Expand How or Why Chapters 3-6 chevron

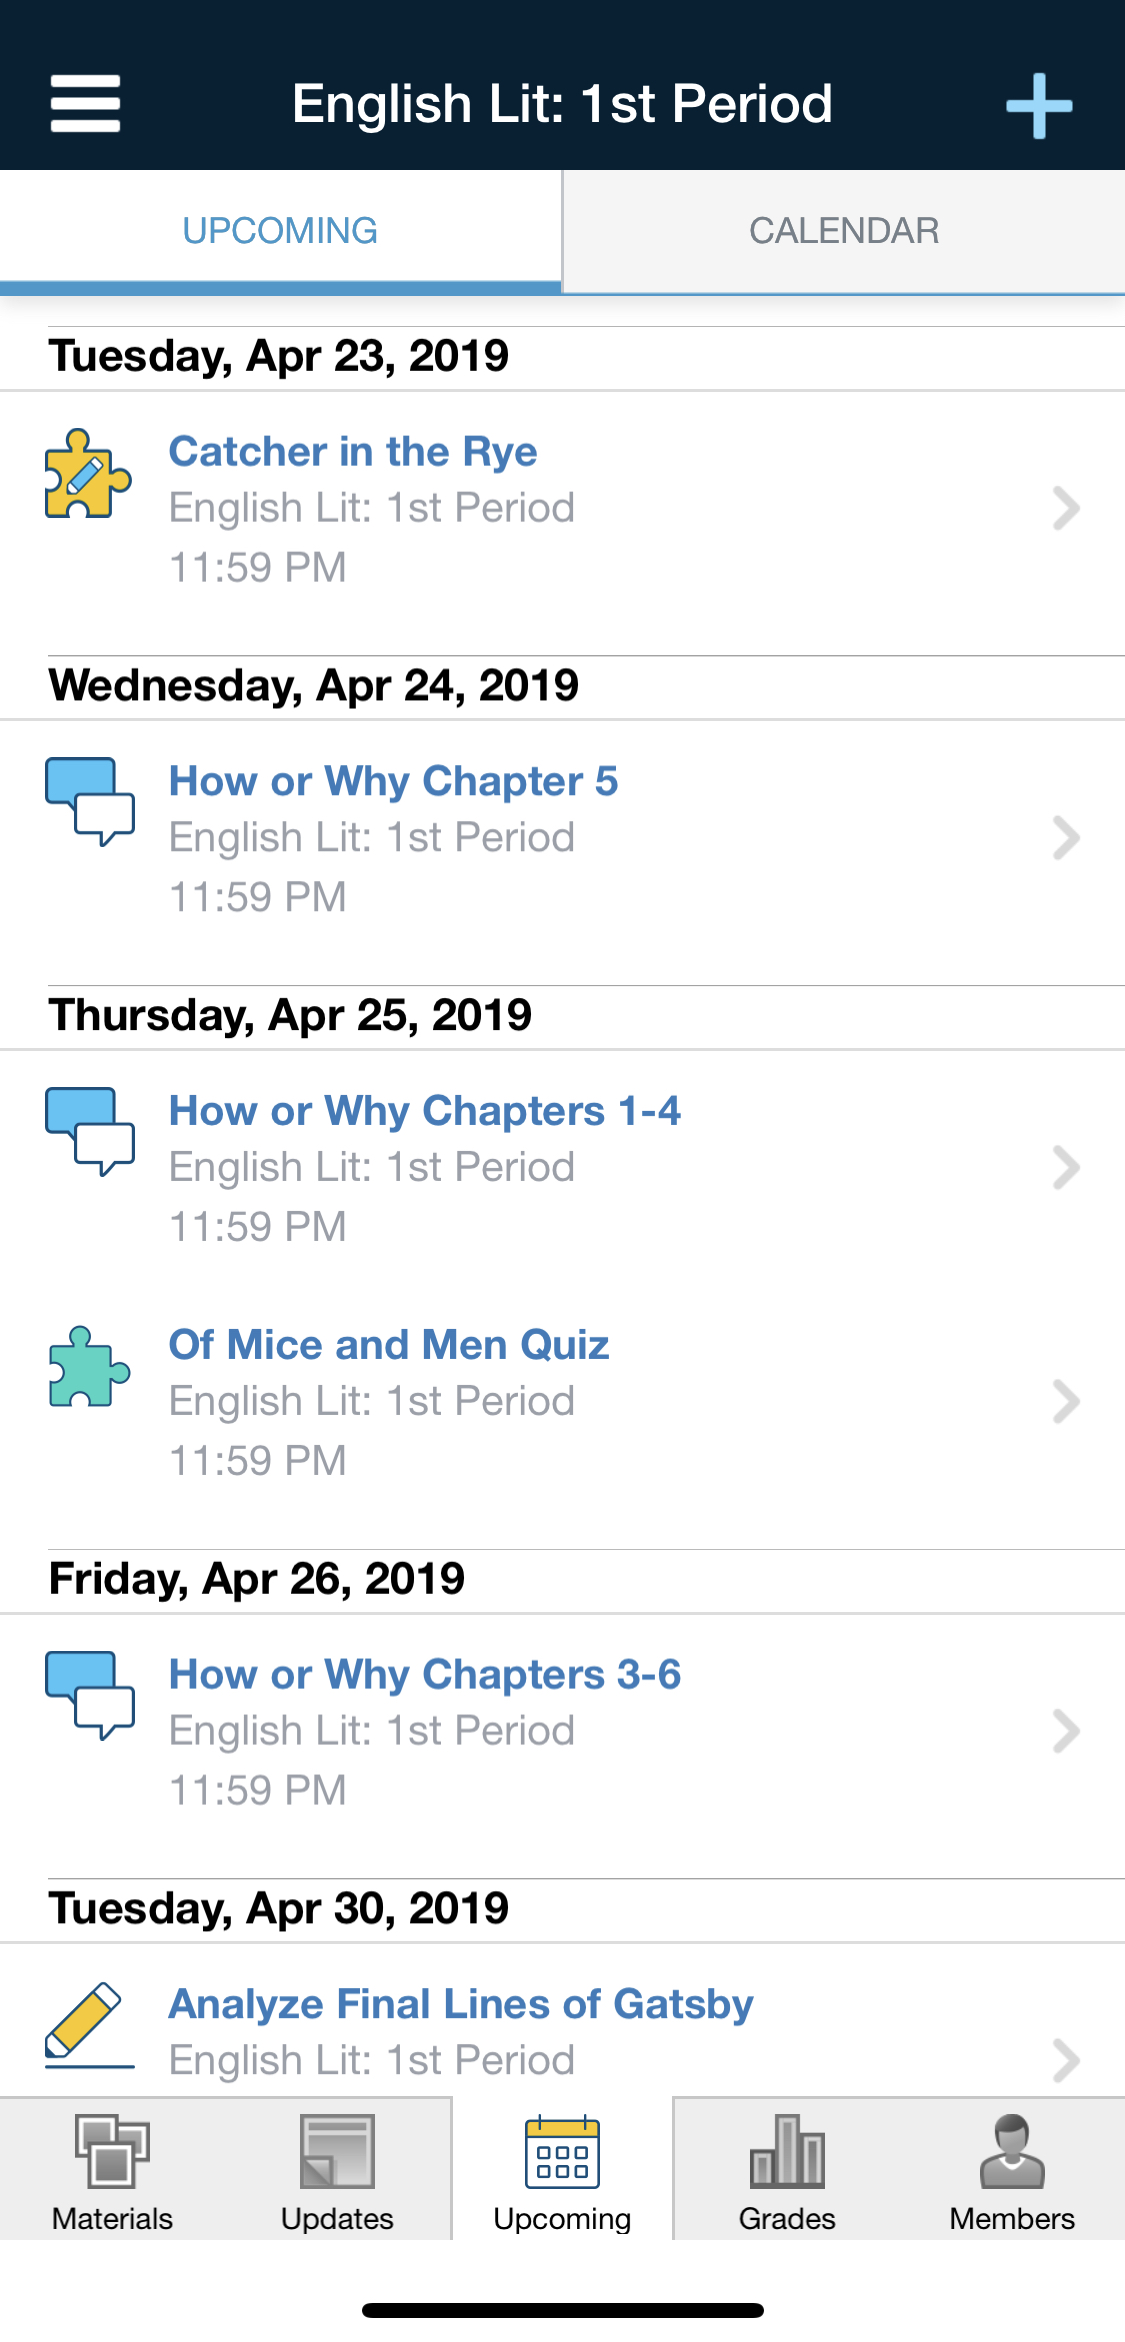[x=1066, y=1731]
